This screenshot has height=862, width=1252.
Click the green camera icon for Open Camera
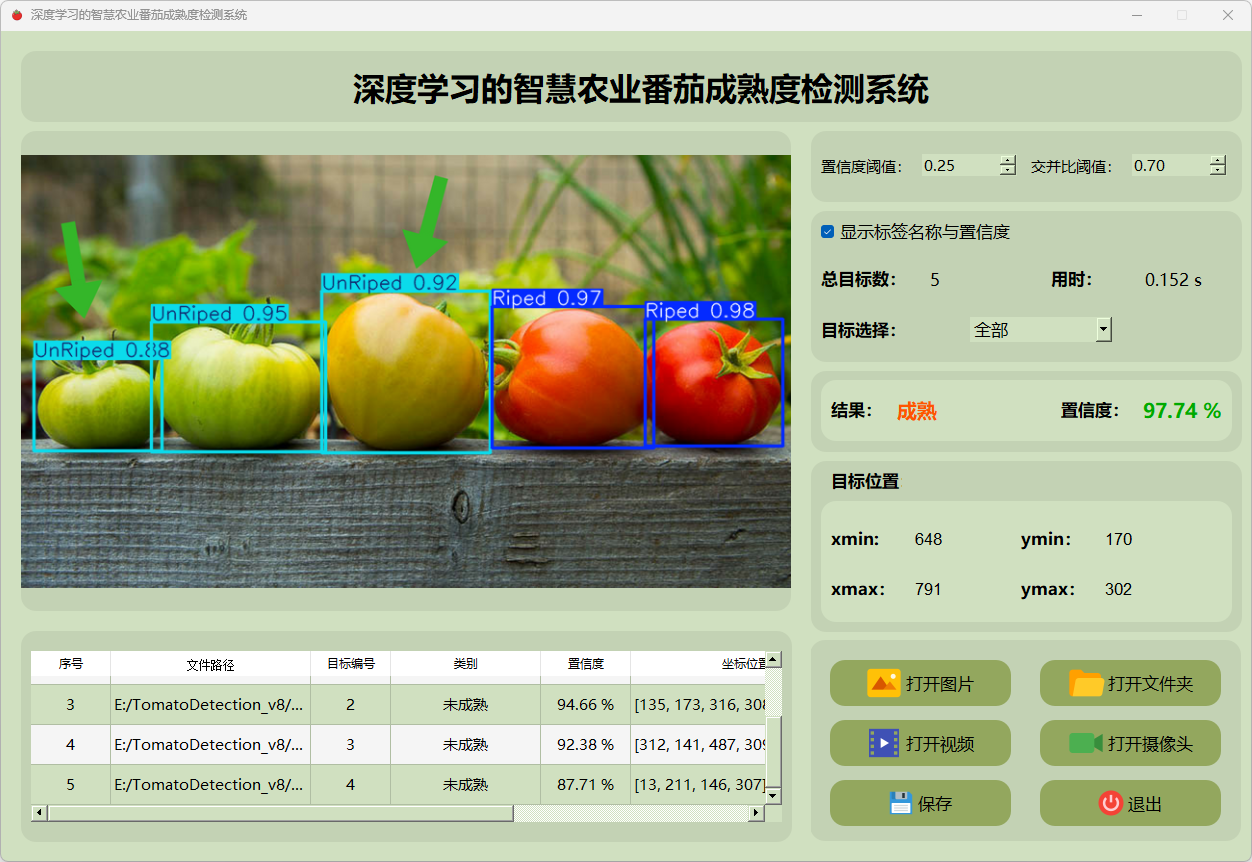1085,743
